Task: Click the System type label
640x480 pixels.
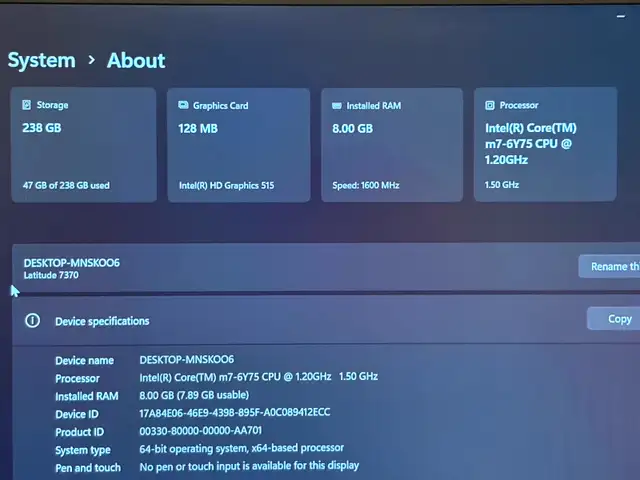Action: pos(83,450)
